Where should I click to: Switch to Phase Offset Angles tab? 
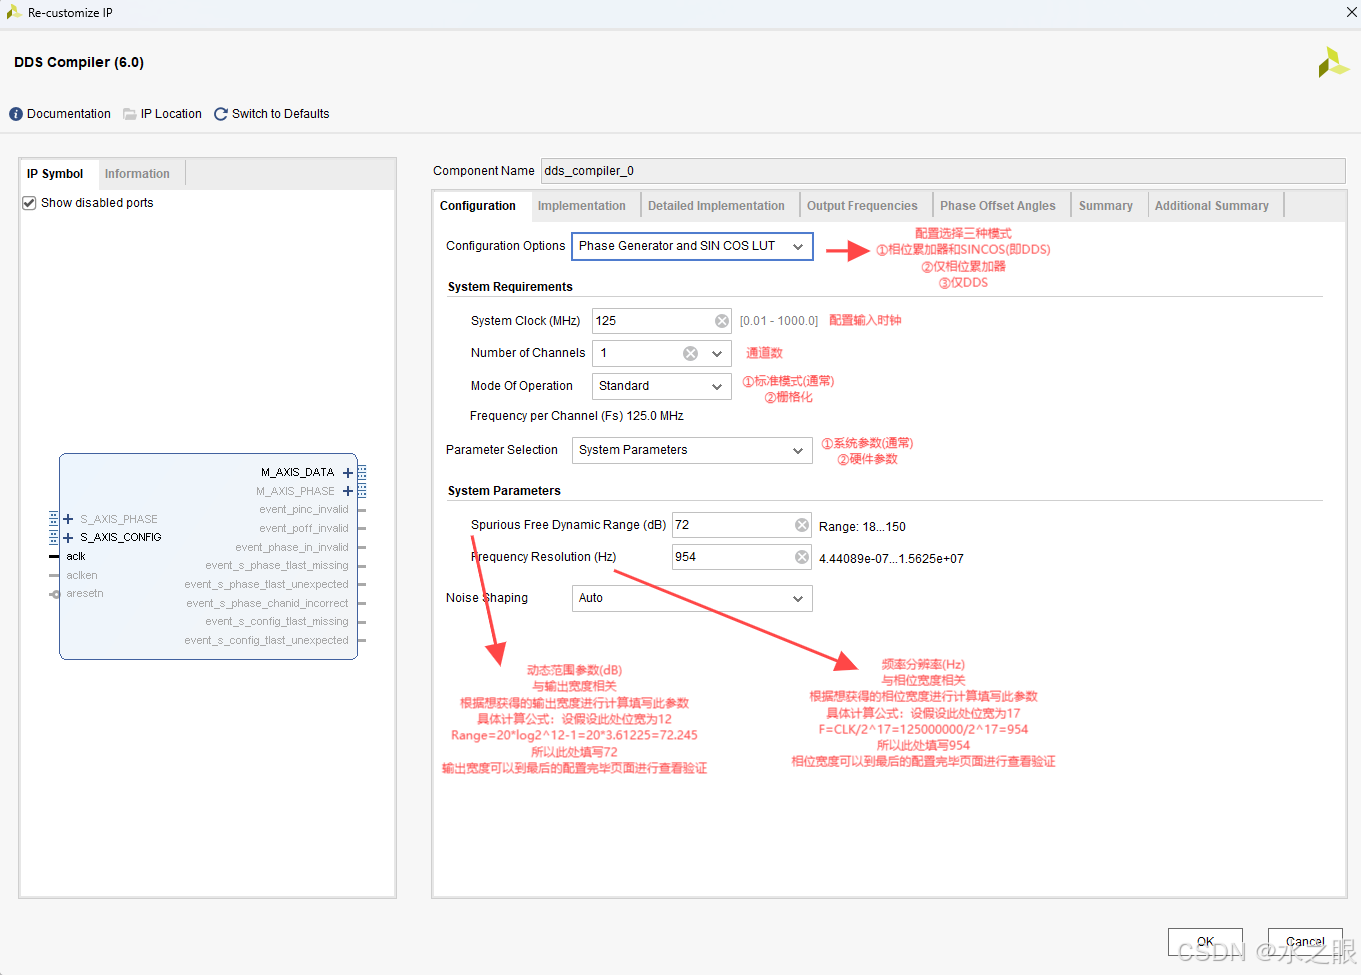(x=997, y=206)
